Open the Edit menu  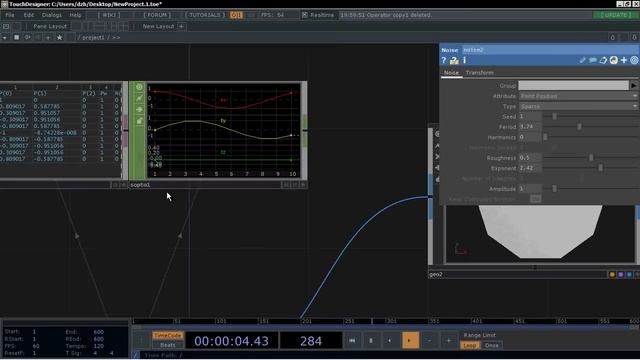[29, 15]
